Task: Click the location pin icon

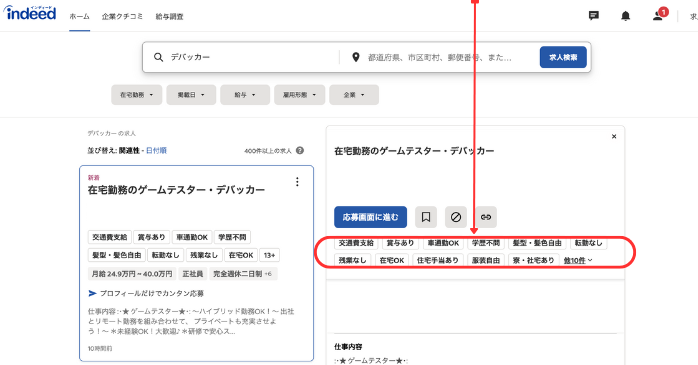Action: click(x=355, y=57)
